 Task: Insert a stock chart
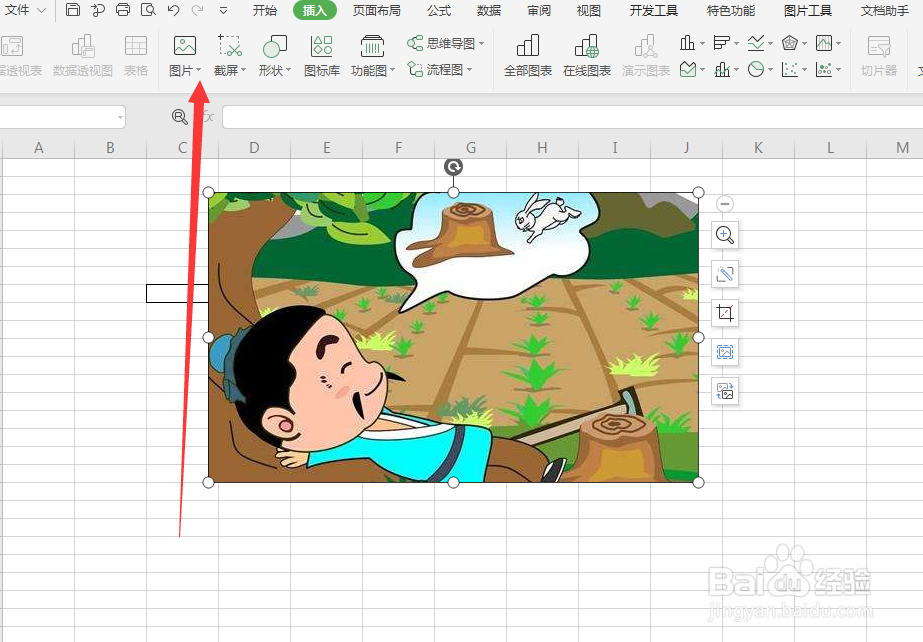point(824,42)
